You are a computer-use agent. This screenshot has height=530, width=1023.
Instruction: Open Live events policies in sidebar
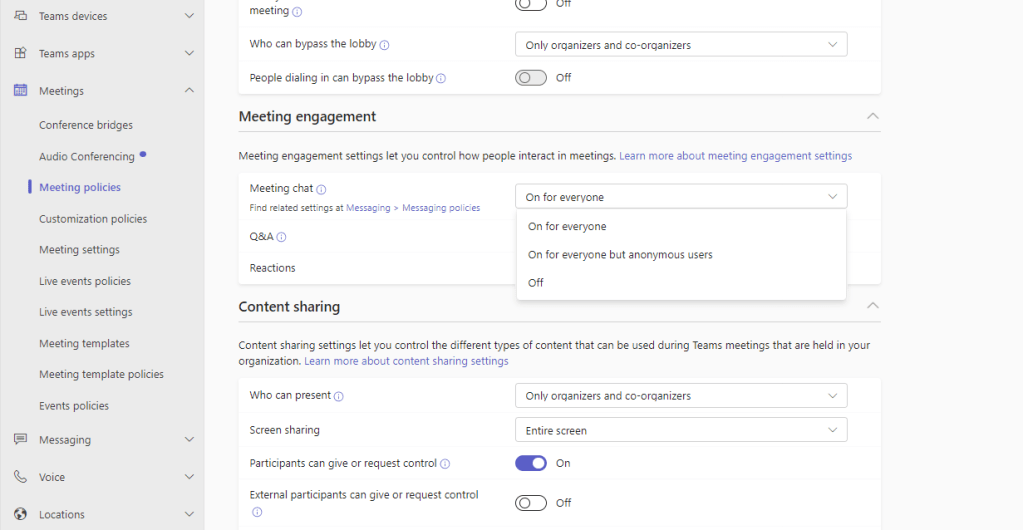click(x=85, y=281)
